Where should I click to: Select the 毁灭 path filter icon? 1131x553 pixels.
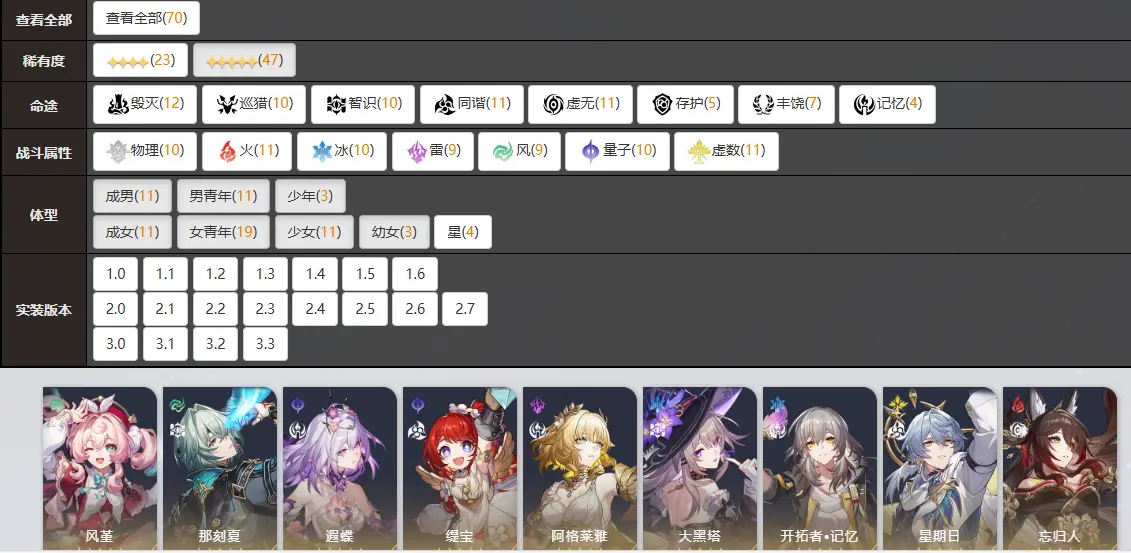[x=118, y=105]
